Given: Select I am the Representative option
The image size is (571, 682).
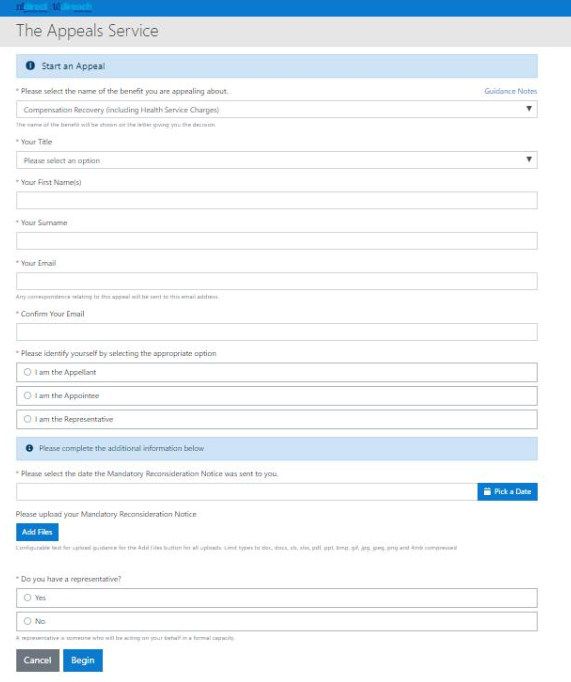Looking at the screenshot, I should 277,419.
